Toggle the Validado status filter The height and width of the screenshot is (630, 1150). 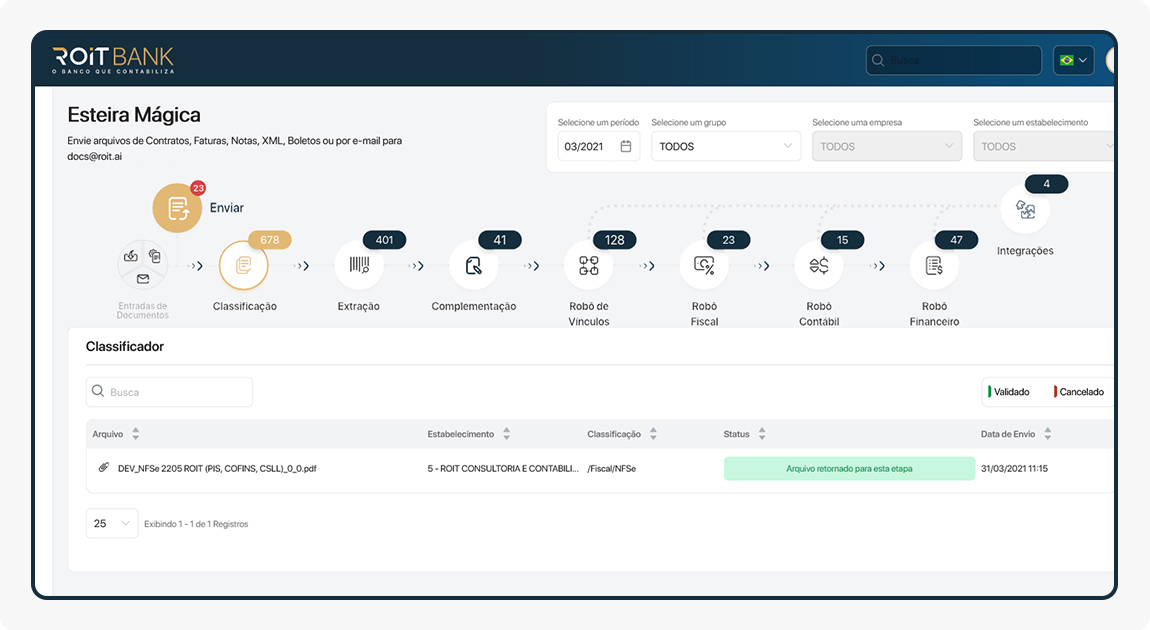pyautogui.click(x=1010, y=392)
